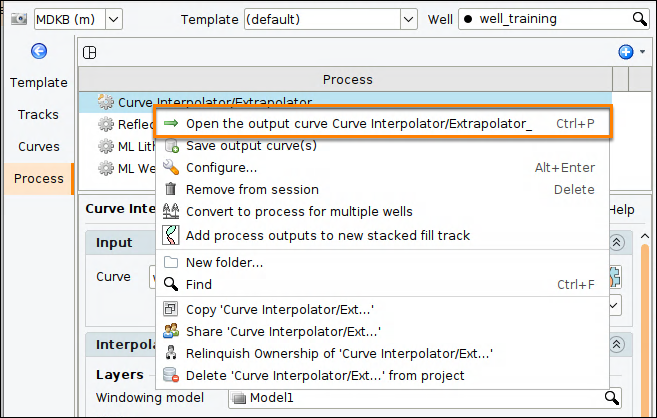Switch to the Curves sidebar tab
The image size is (657, 418).
pyautogui.click(x=39, y=147)
